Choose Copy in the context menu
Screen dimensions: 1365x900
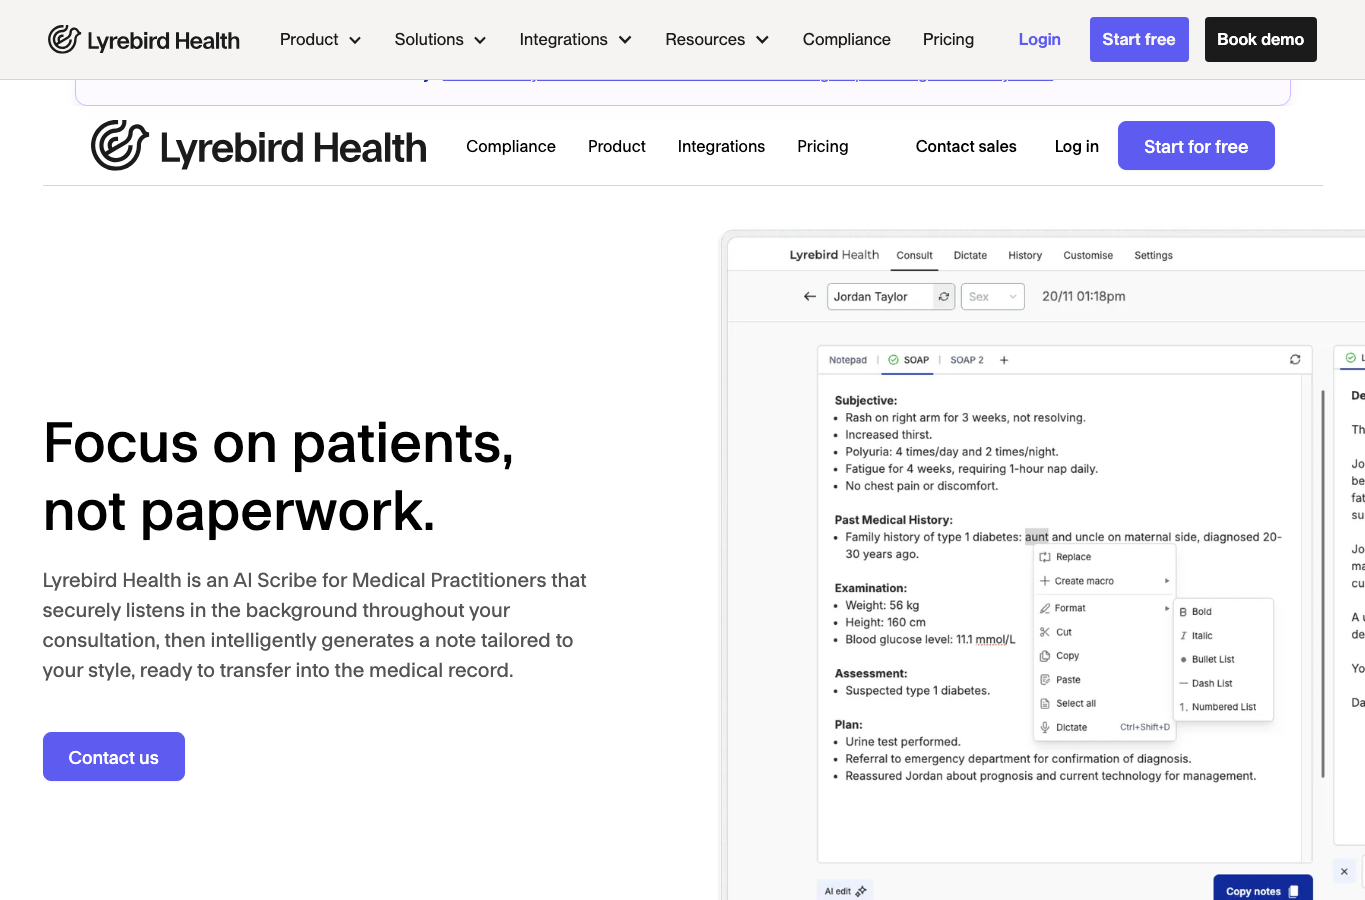click(1060, 656)
